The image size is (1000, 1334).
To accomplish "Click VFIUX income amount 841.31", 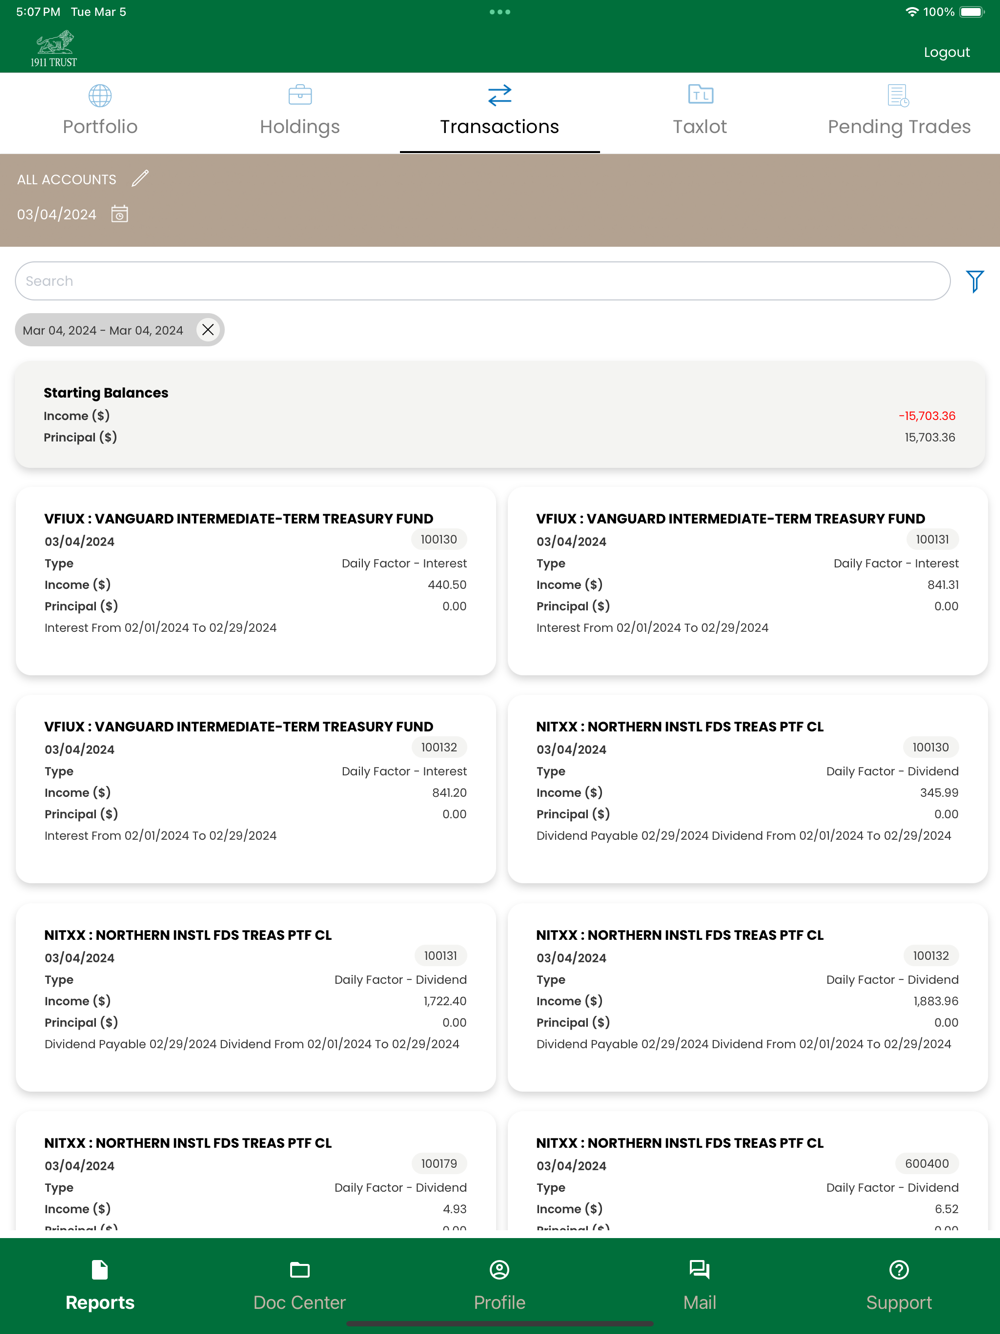I will tap(943, 585).
